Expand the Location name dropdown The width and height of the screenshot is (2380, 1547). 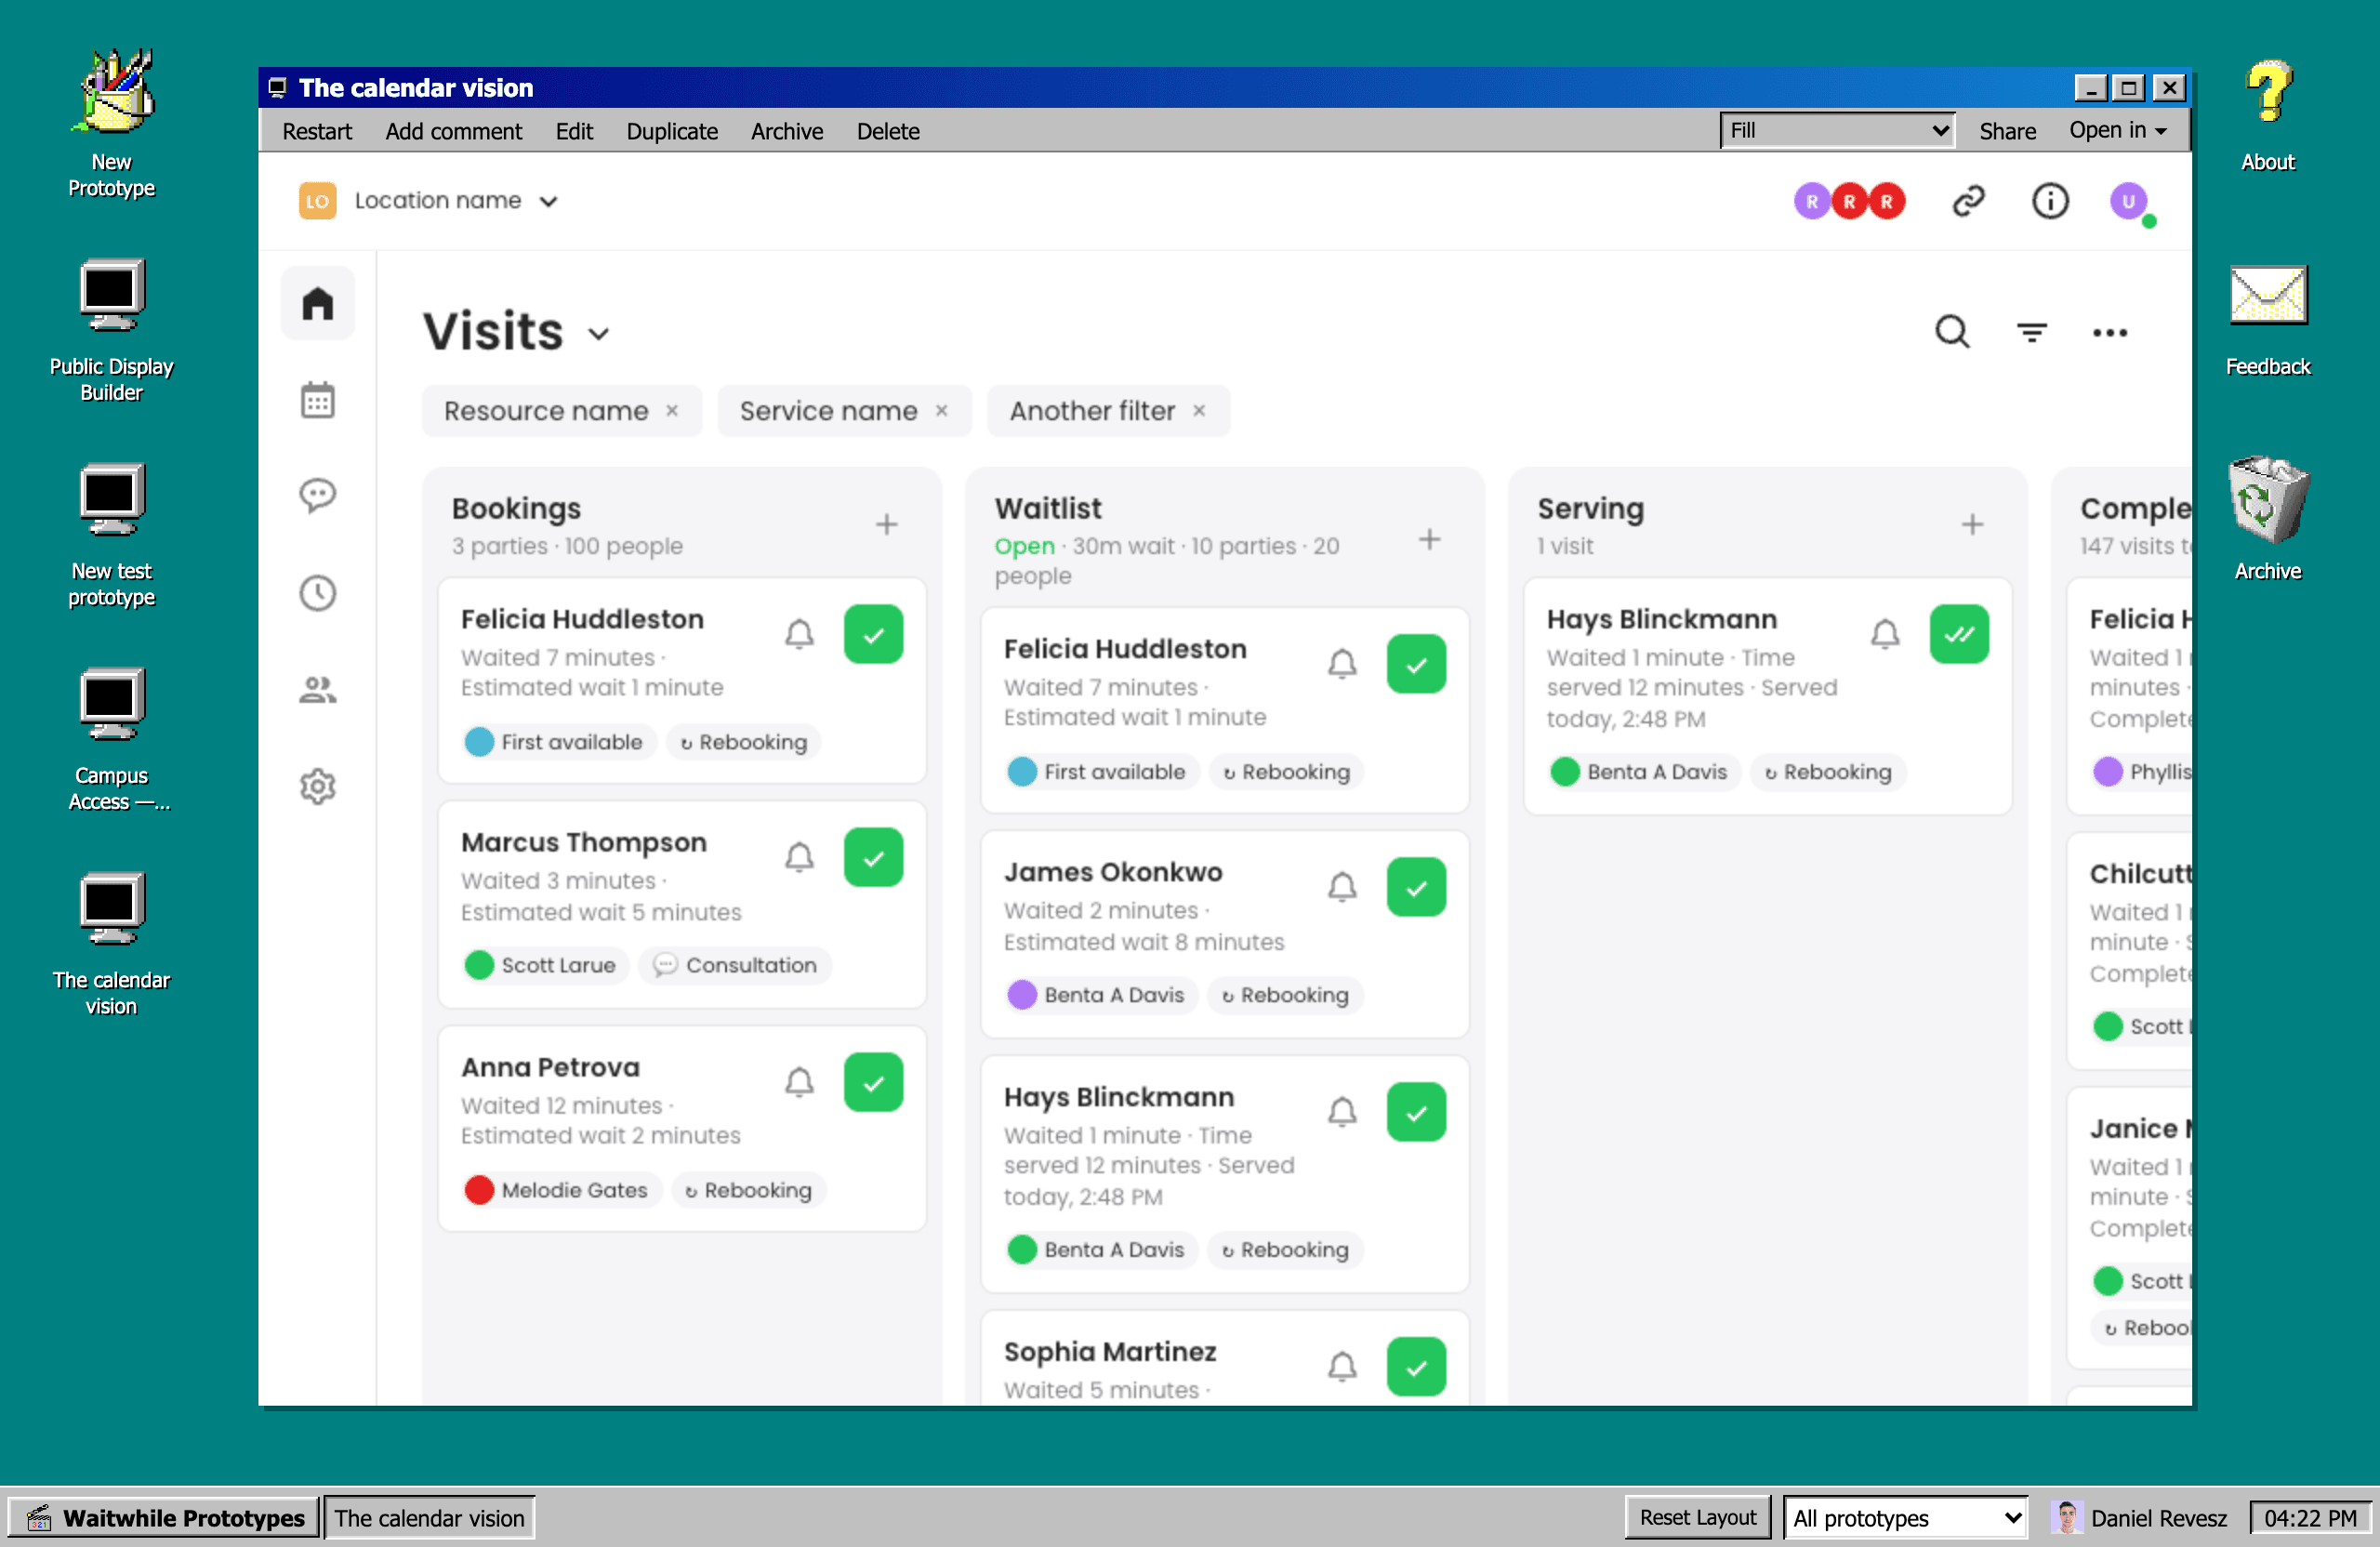(456, 201)
